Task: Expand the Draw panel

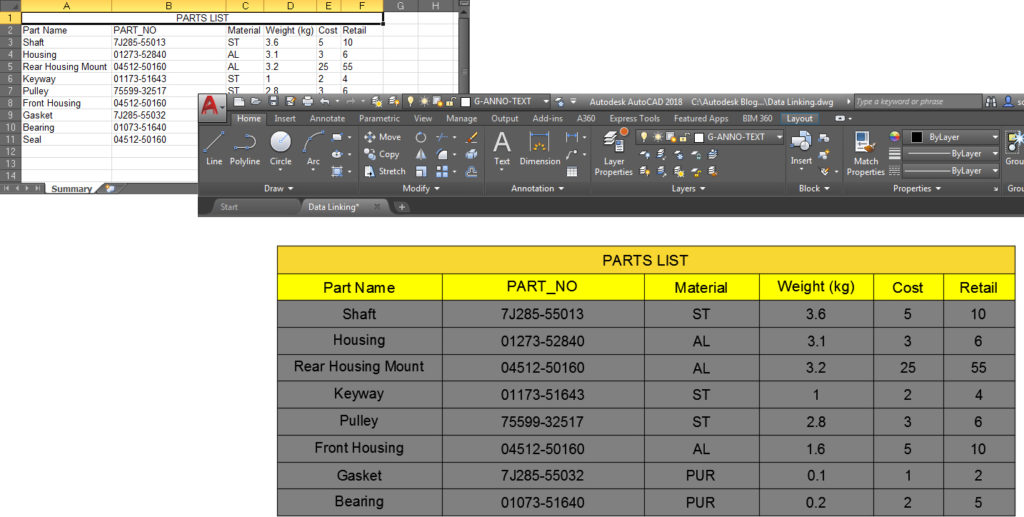Action: [x=279, y=189]
